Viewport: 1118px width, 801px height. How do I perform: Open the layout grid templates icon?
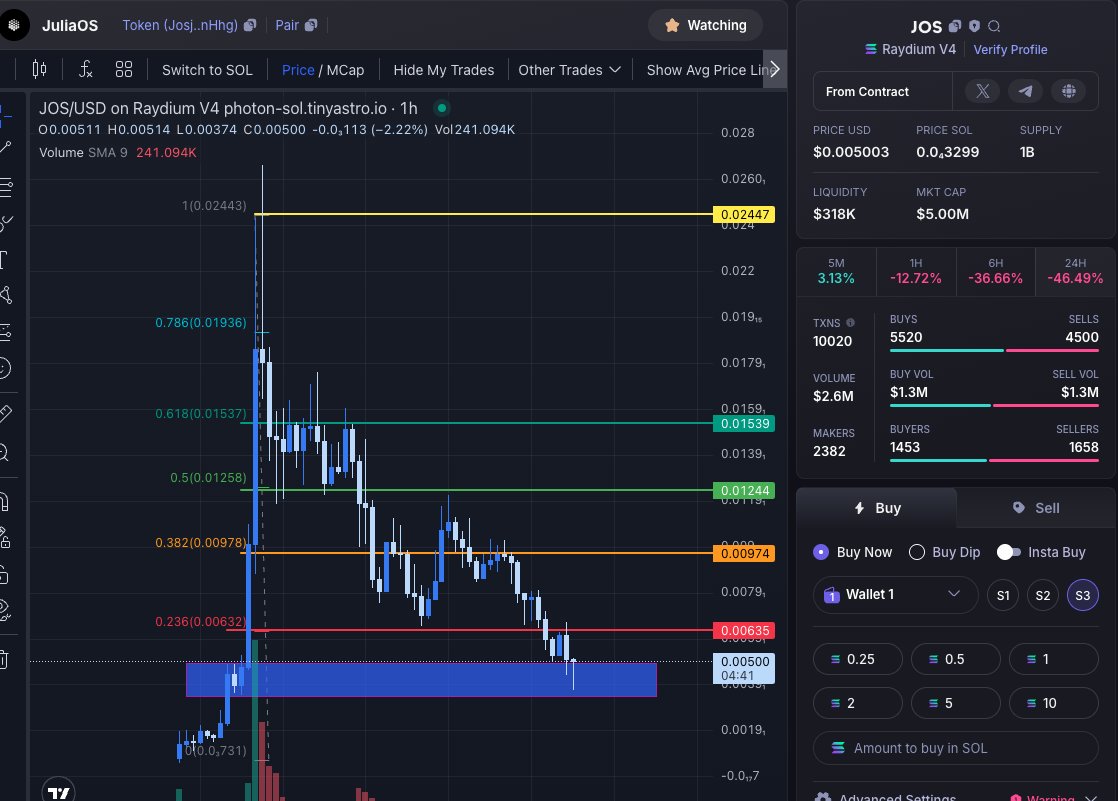point(124,69)
